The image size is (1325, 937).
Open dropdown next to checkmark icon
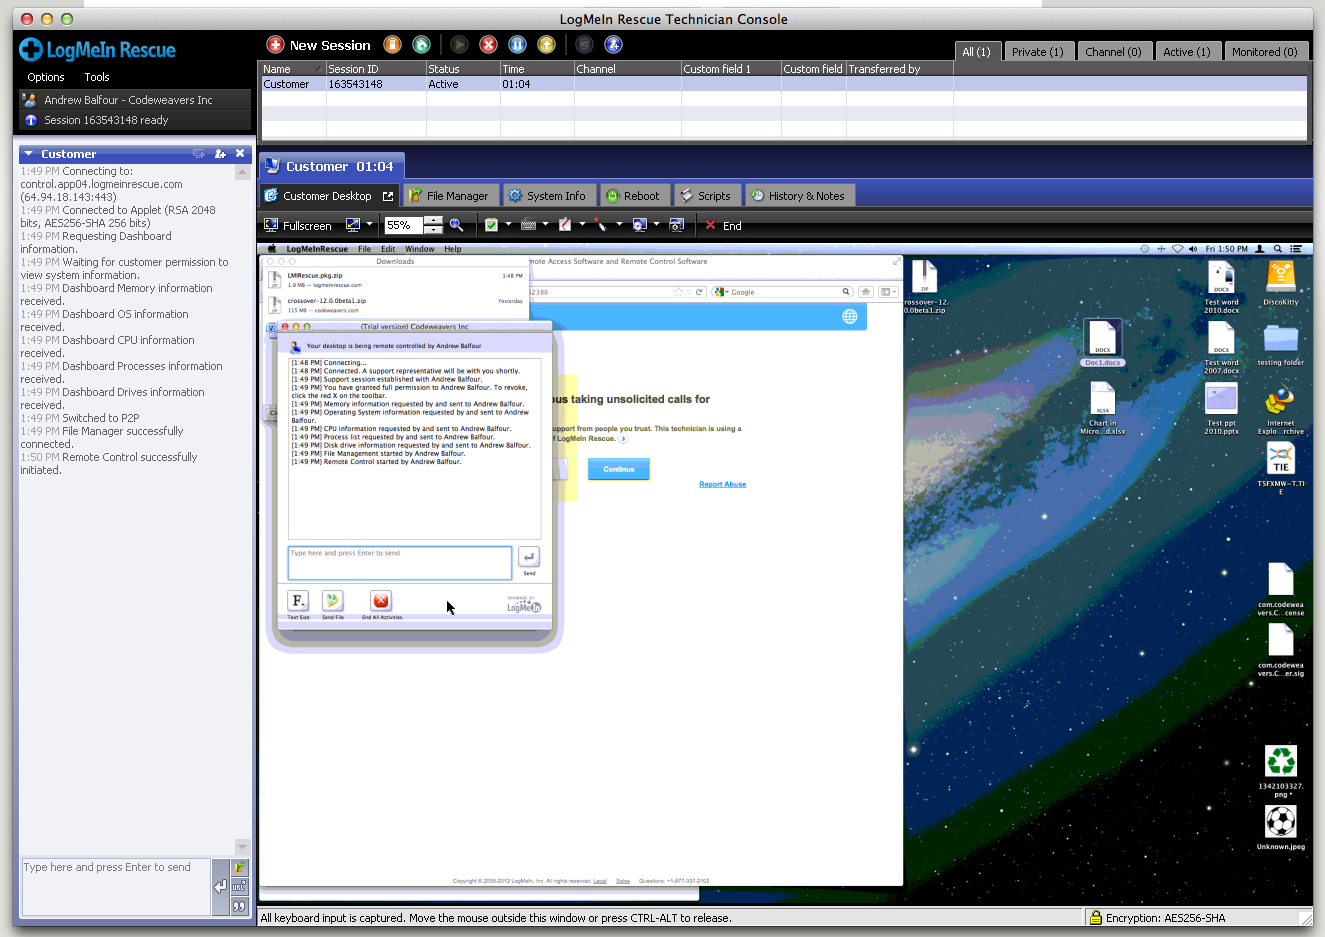click(x=508, y=225)
